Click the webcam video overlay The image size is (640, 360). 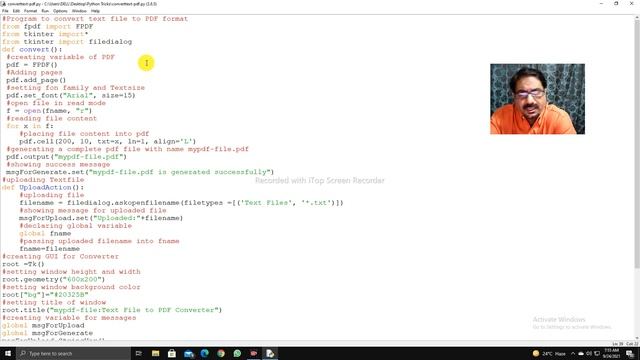[537, 99]
